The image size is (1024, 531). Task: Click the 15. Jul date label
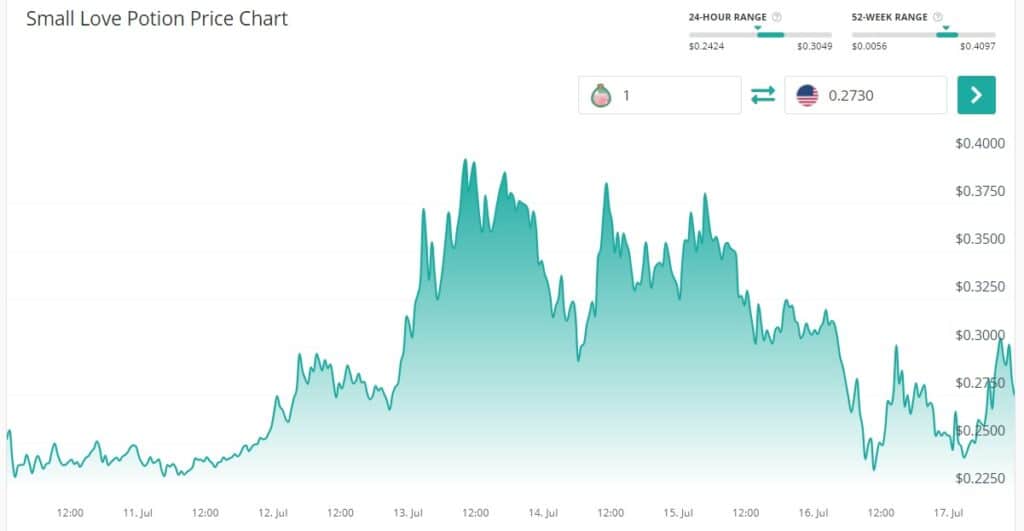(x=679, y=513)
